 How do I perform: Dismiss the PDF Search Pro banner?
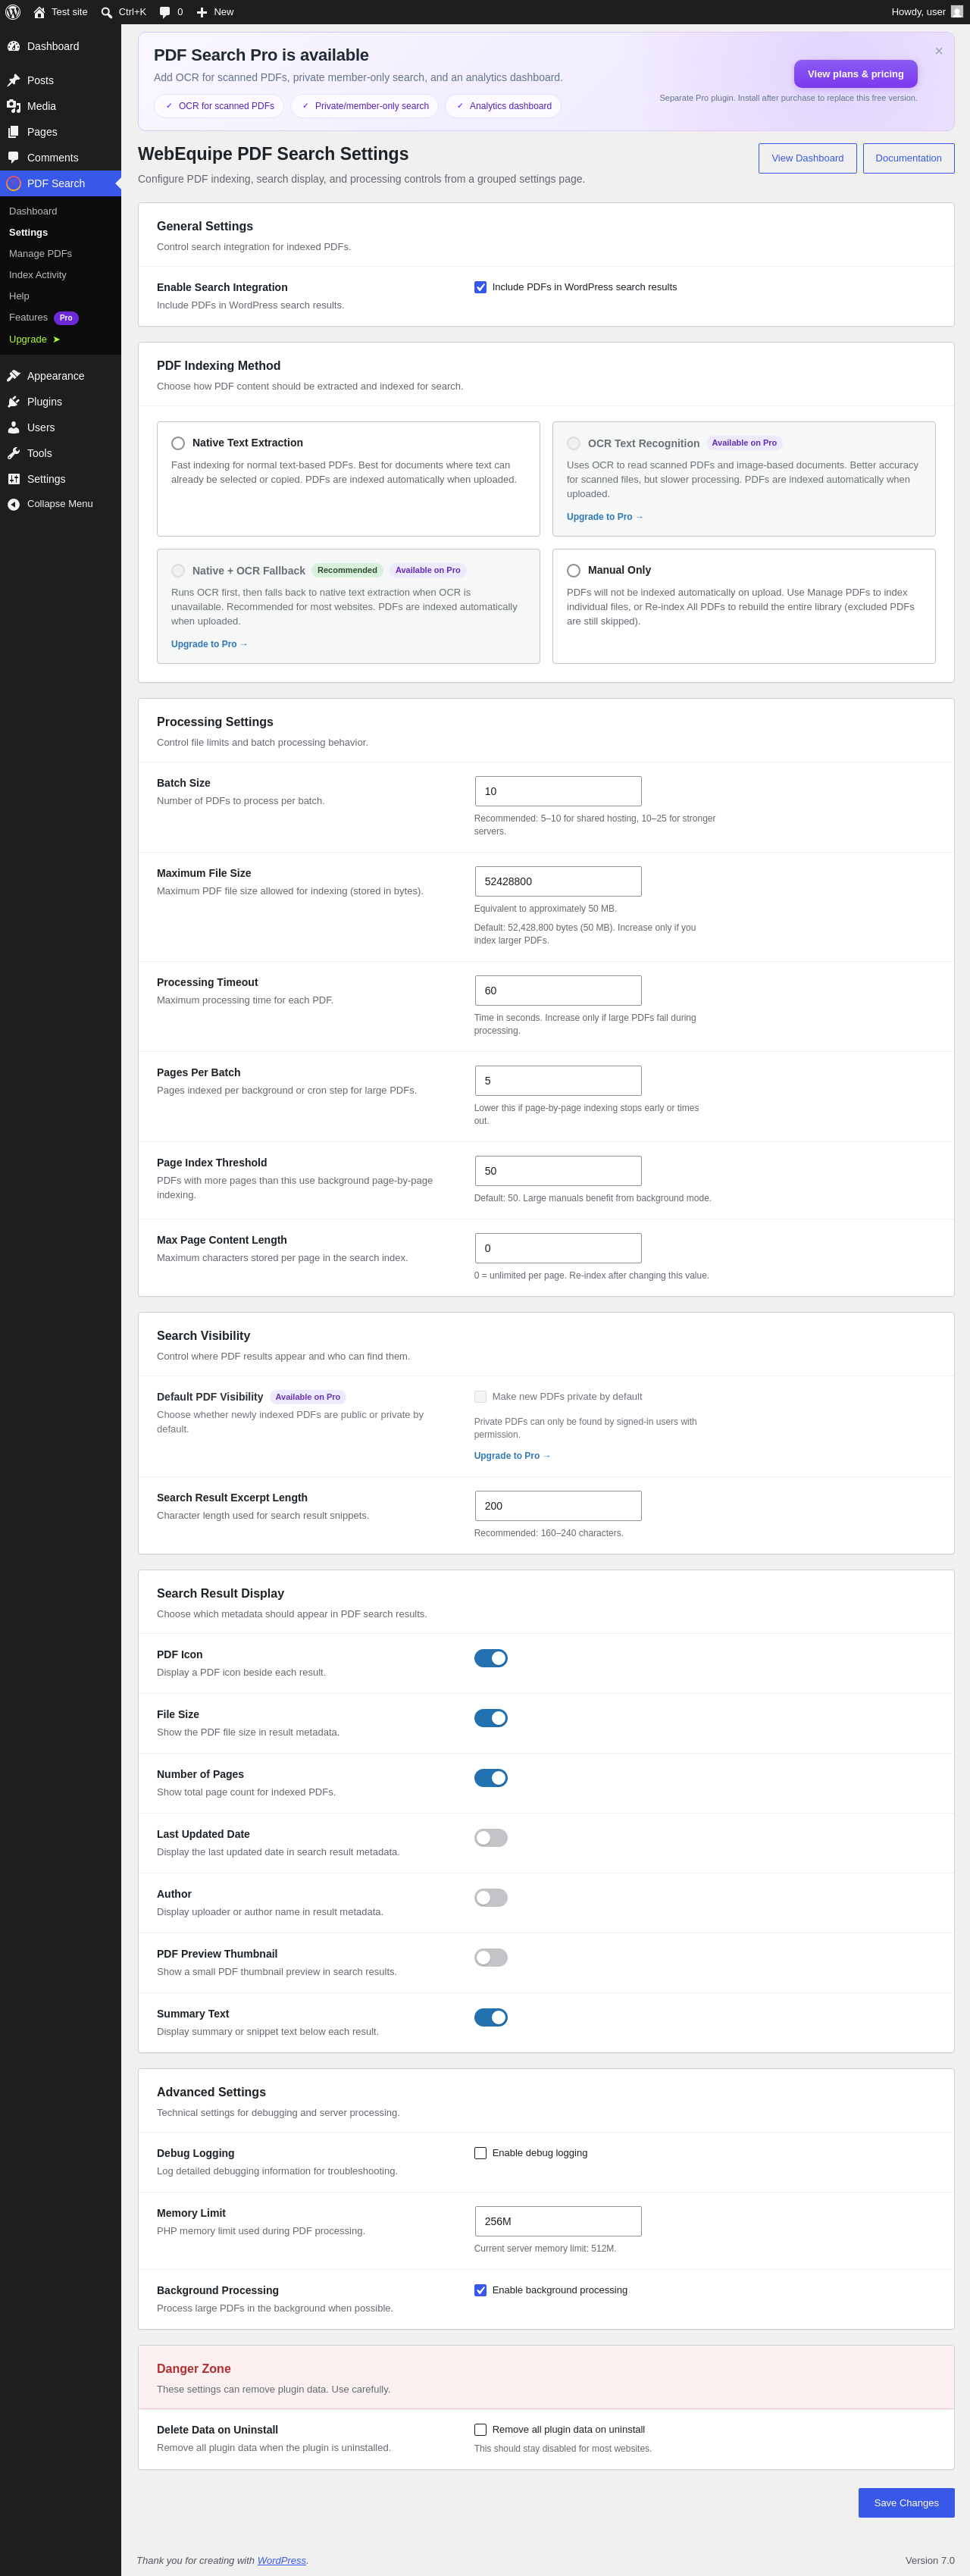click(x=938, y=51)
